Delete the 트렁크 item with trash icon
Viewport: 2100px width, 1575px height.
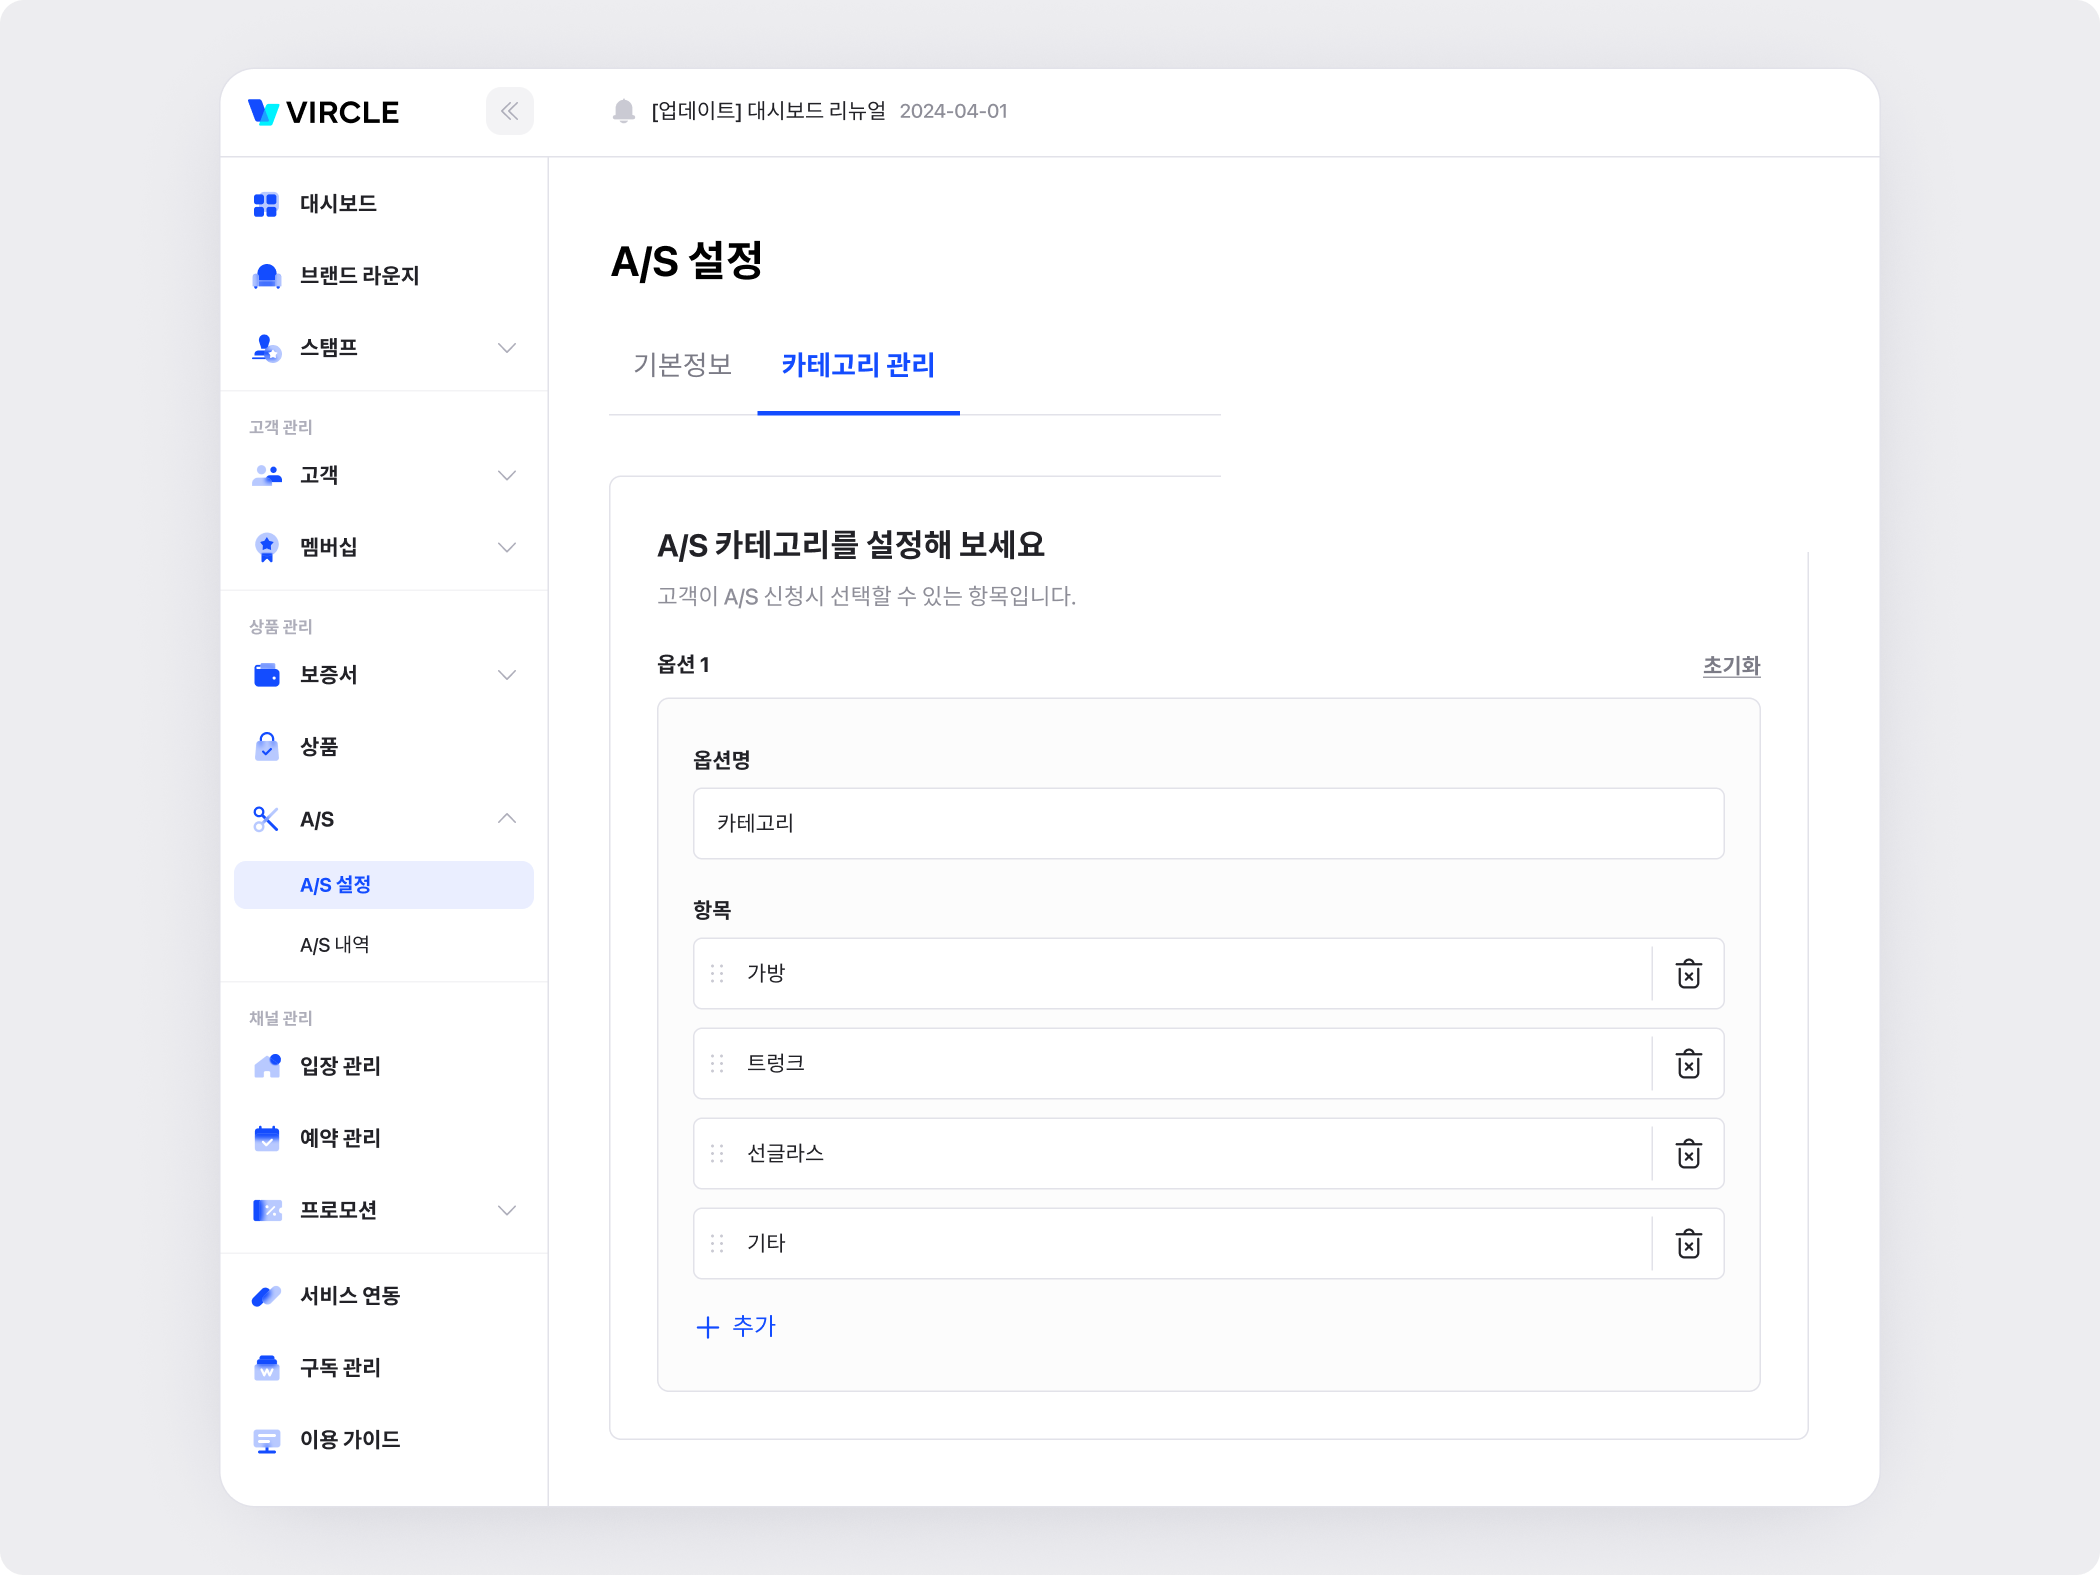[1688, 1064]
